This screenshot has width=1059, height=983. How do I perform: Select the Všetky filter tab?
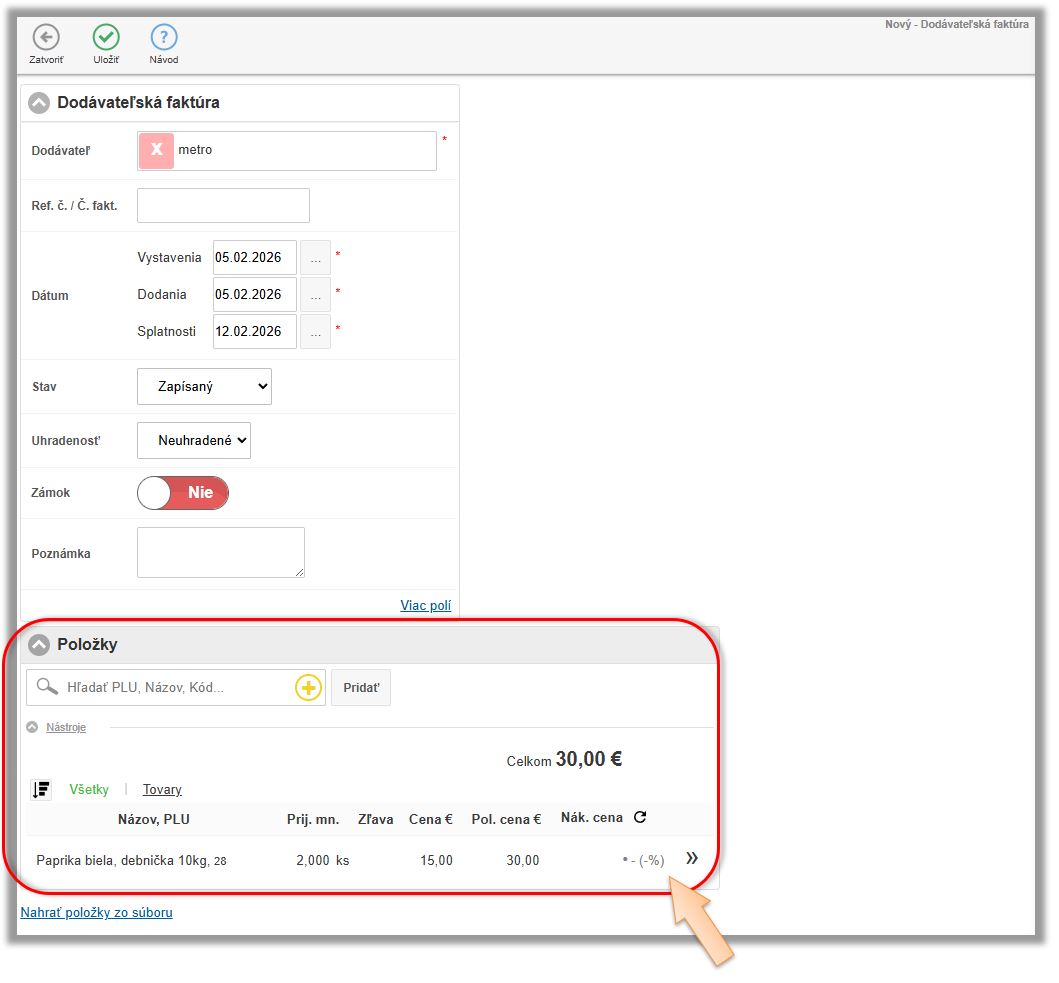[89, 790]
